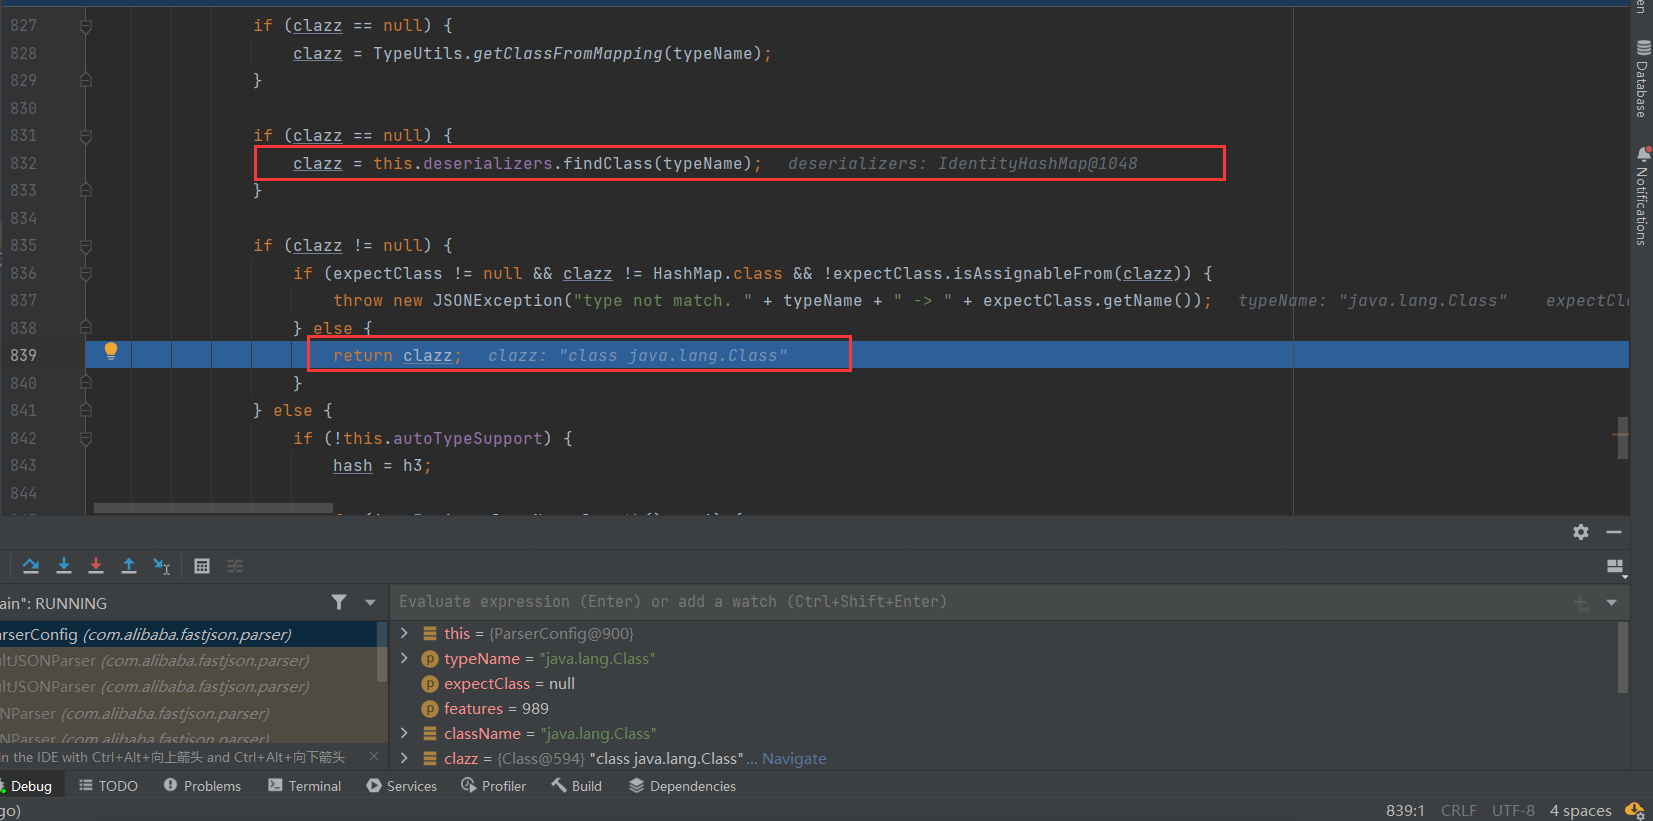Open the Notifications side panel
Screen dimensions: 1653x821
click(1642, 196)
